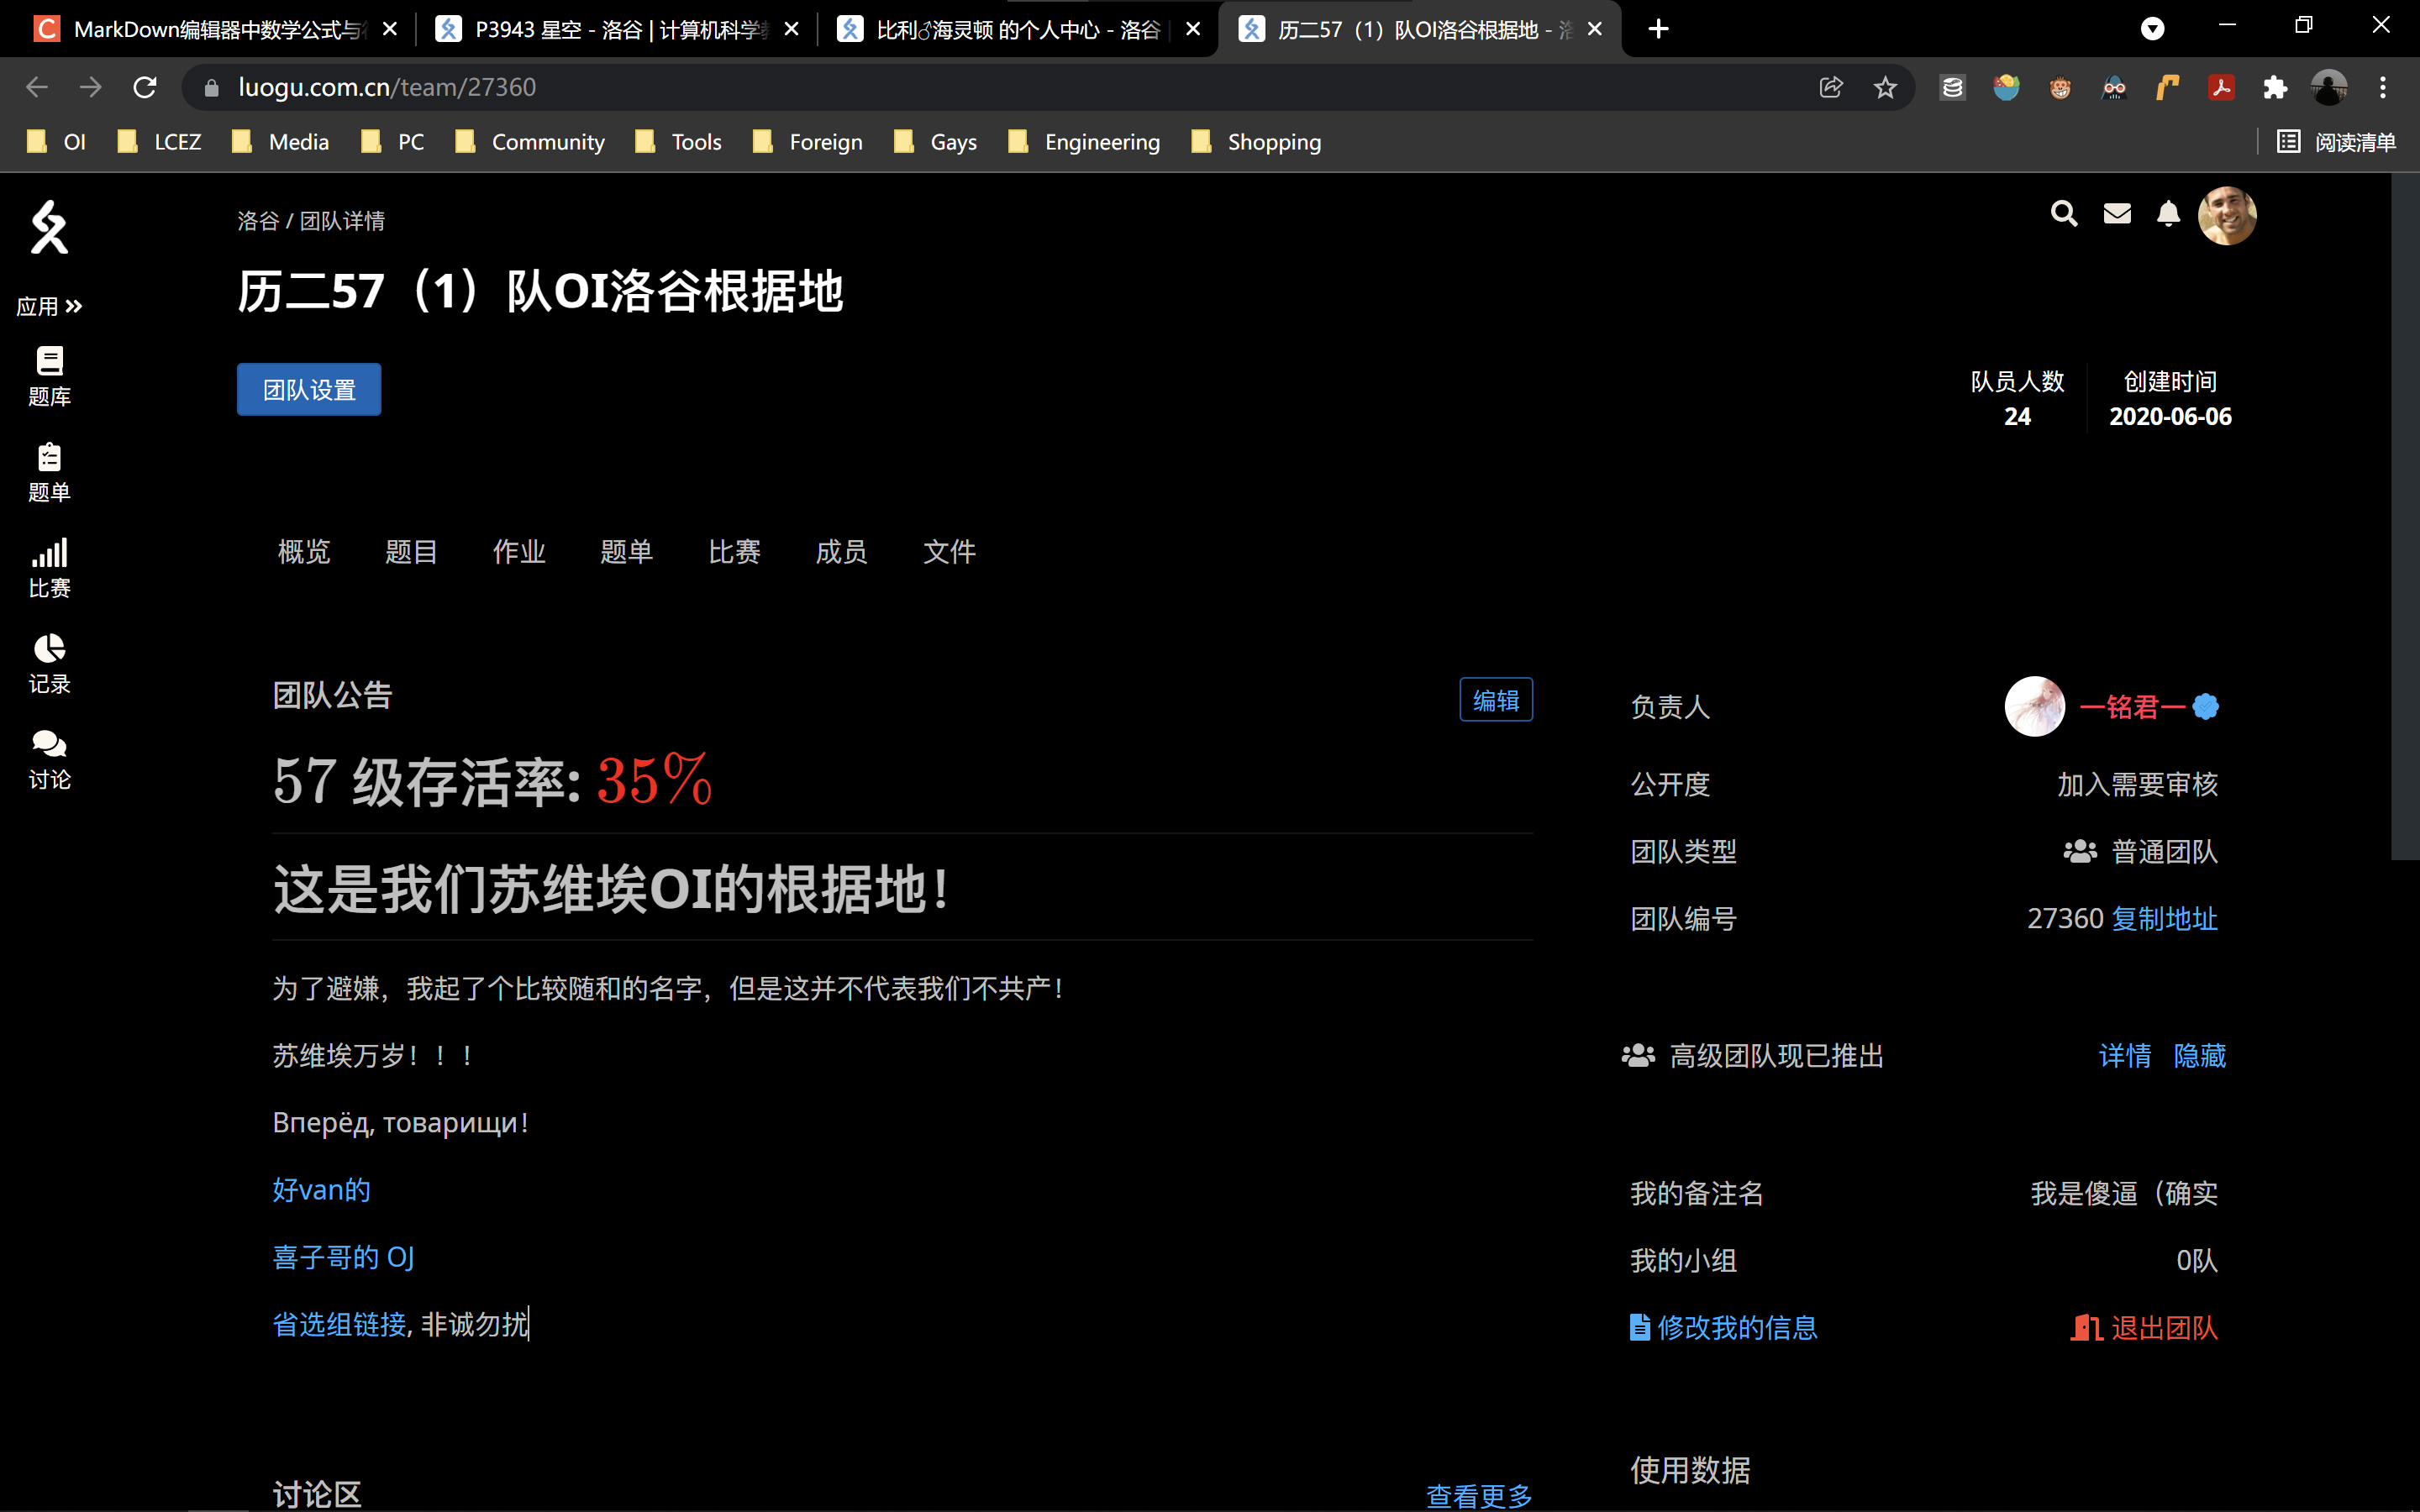Open the Extensions puzzle icon
This screenshot has width=2420, height=1512.
pos(2275,87)
